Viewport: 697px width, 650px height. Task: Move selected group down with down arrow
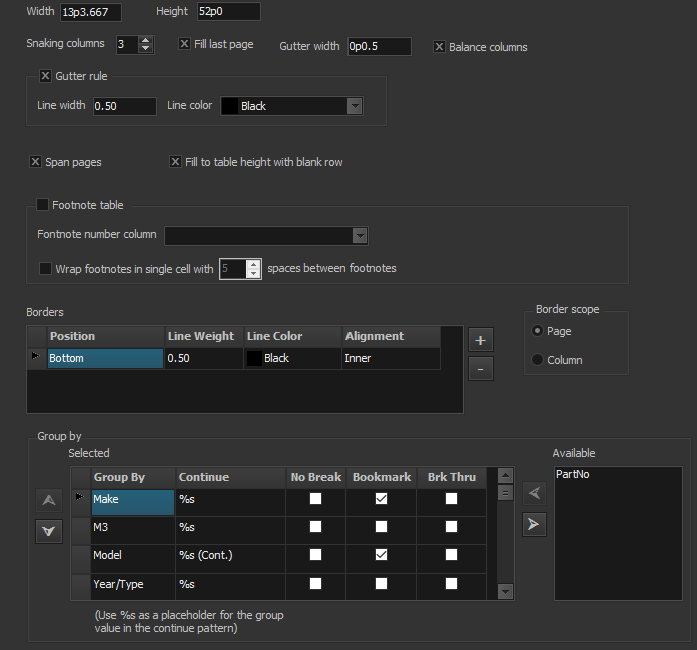pos(48,531)
